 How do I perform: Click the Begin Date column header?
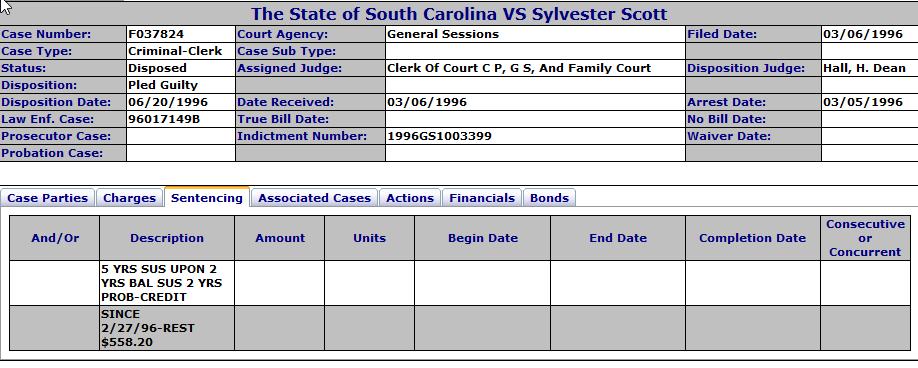482,238
